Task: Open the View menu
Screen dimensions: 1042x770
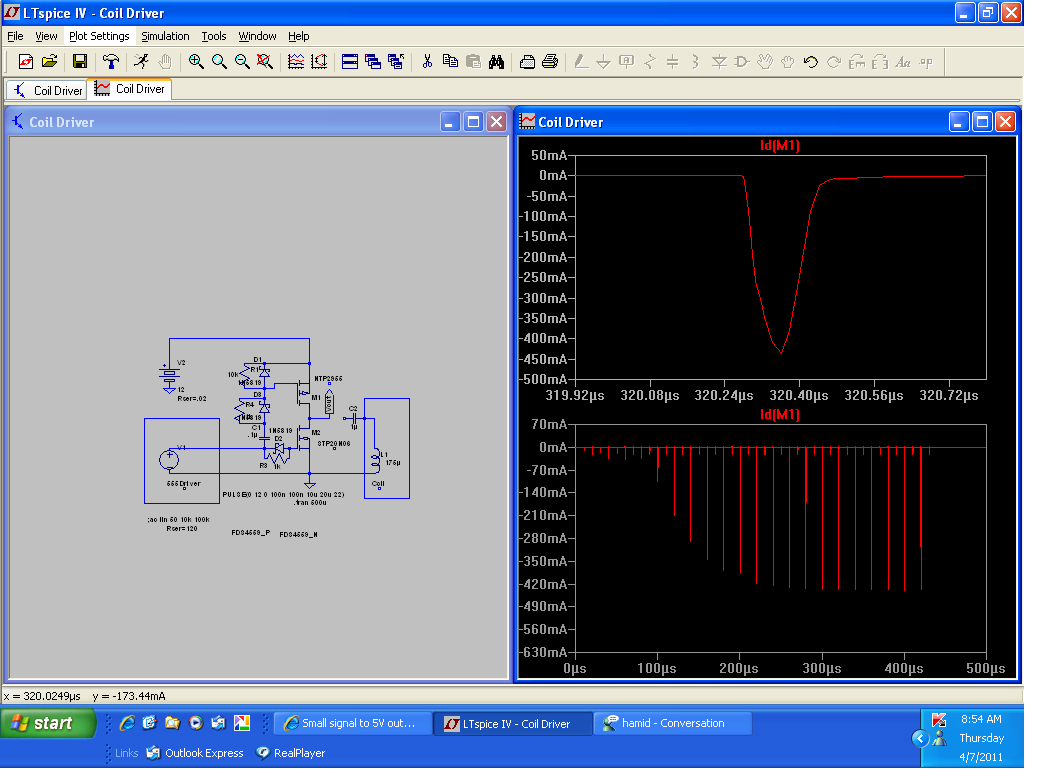Action: pos(46,36)
